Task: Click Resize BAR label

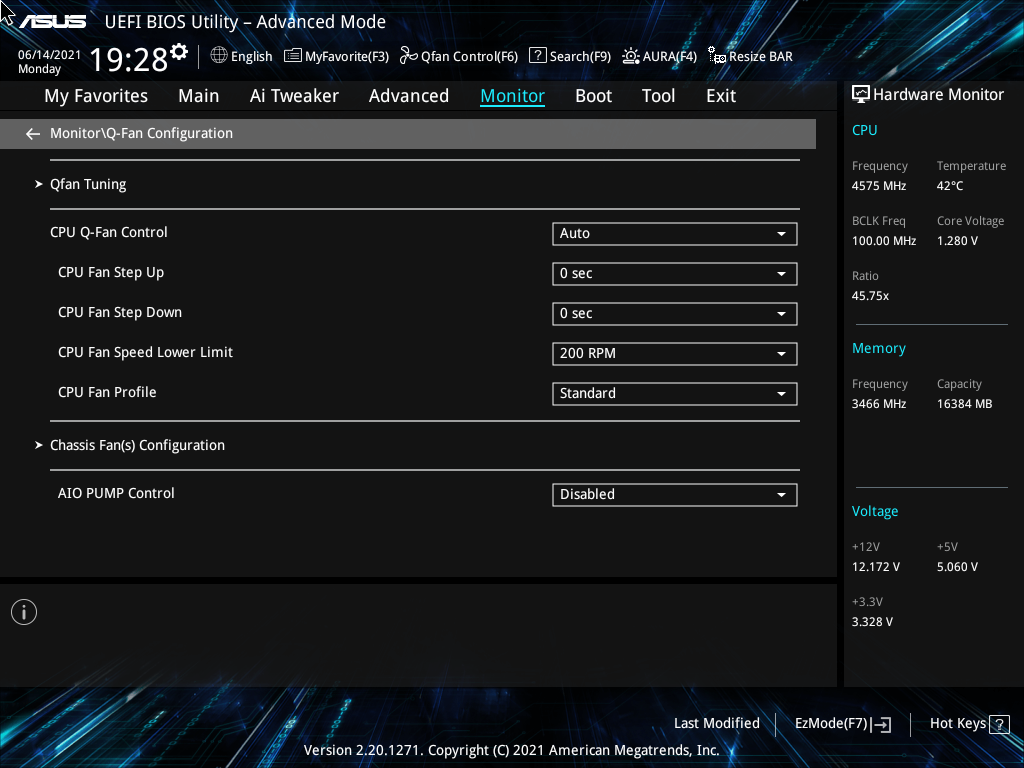Action: click(x=761, y=57)
